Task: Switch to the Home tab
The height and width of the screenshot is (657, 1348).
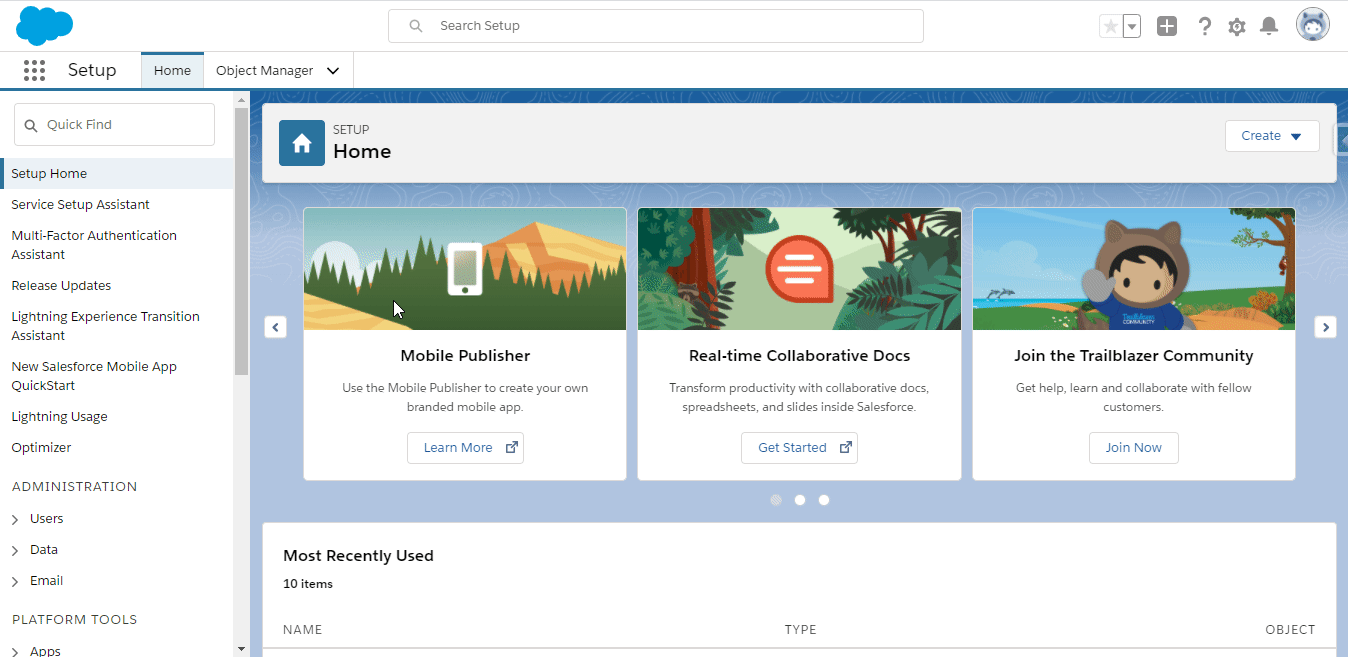Action: pos(172,71)
